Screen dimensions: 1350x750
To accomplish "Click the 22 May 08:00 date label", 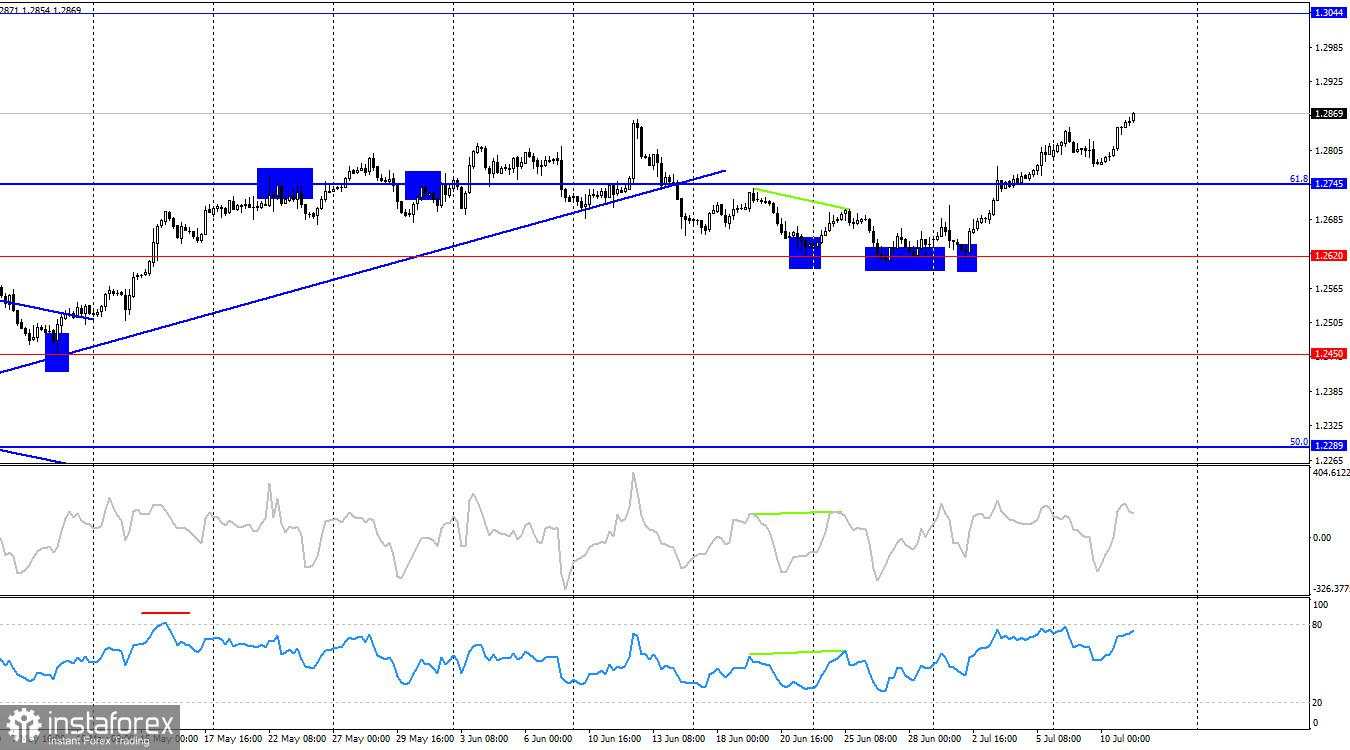I will click(x=297, y=739).
